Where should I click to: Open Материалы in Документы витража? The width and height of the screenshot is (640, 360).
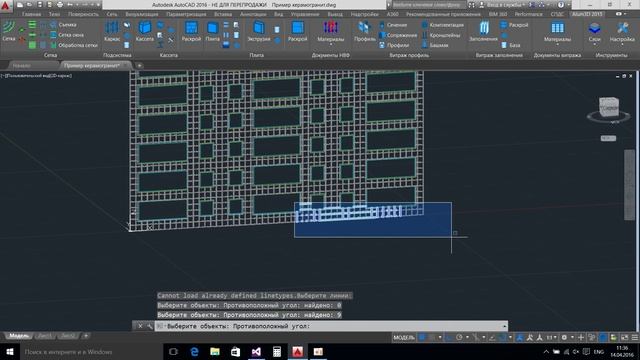(x=557, y=33)
